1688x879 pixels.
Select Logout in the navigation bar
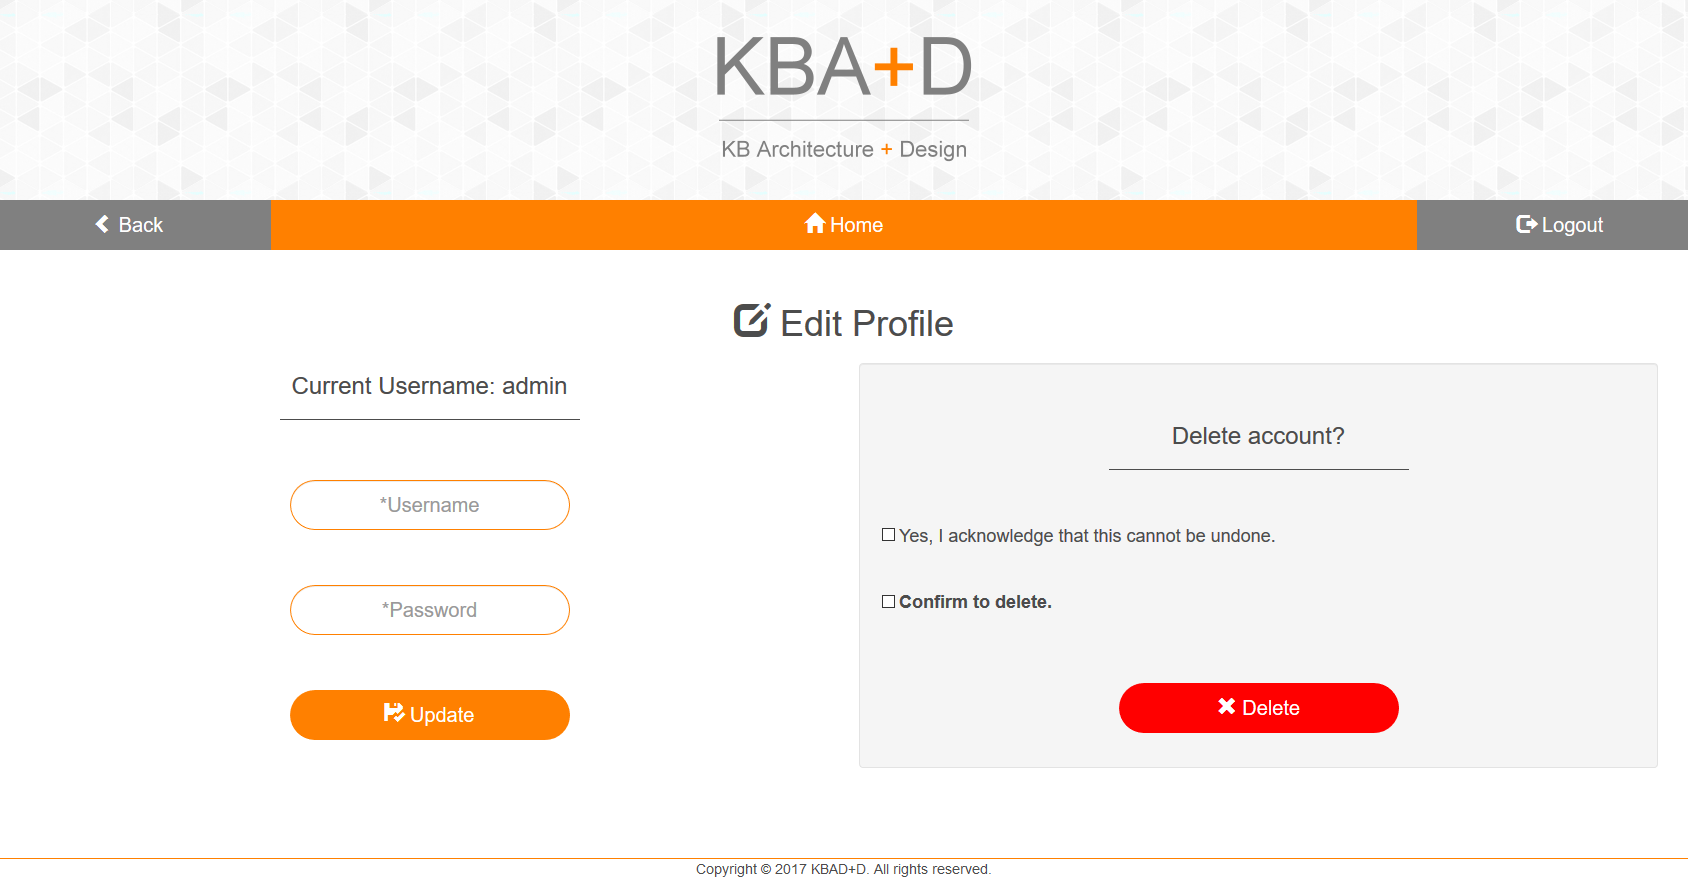[1552, 225]
